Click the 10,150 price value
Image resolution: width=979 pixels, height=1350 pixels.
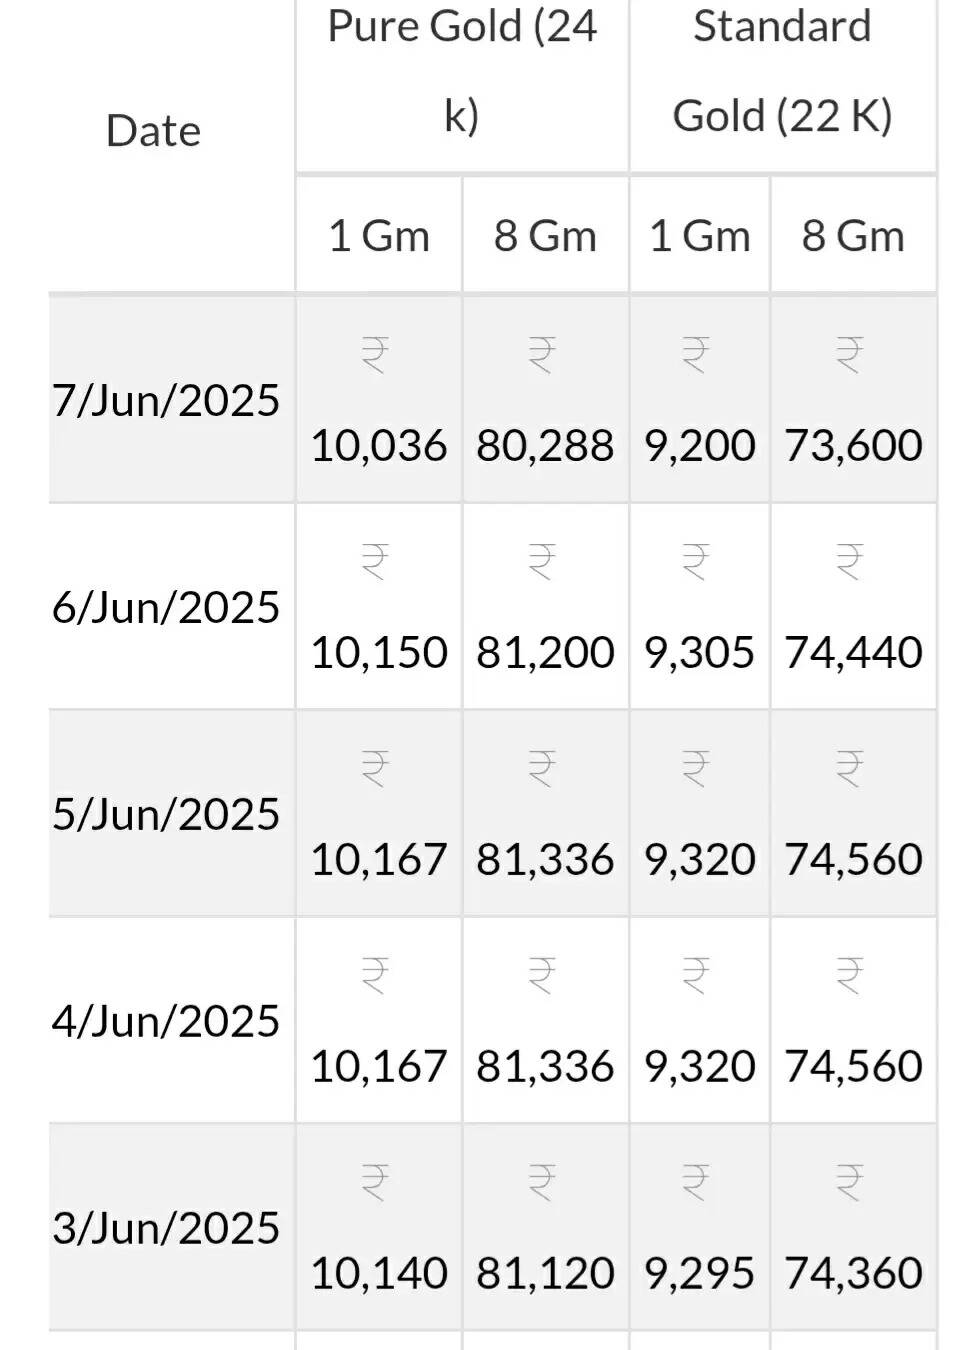point(378,653)
